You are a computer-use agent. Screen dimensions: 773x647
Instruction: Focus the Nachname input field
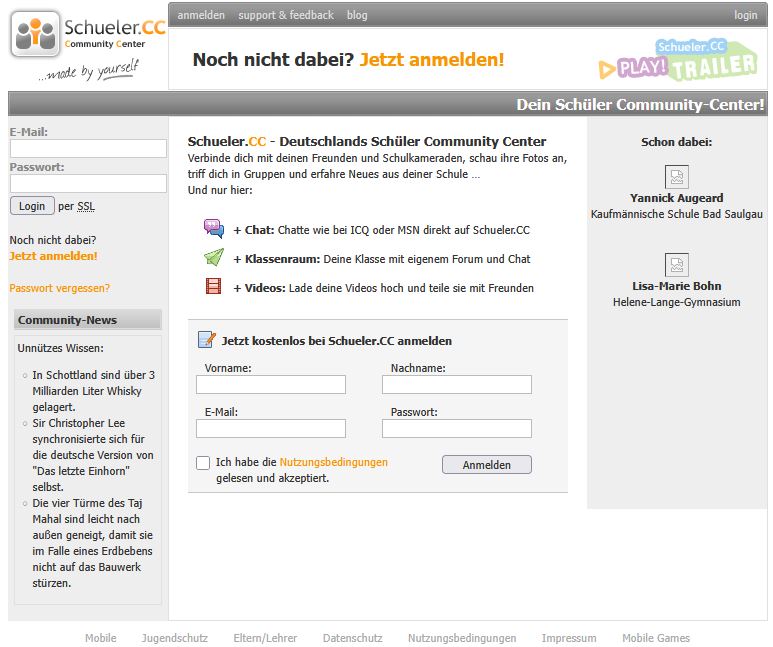pyautogui.click(x=457, y=384)
